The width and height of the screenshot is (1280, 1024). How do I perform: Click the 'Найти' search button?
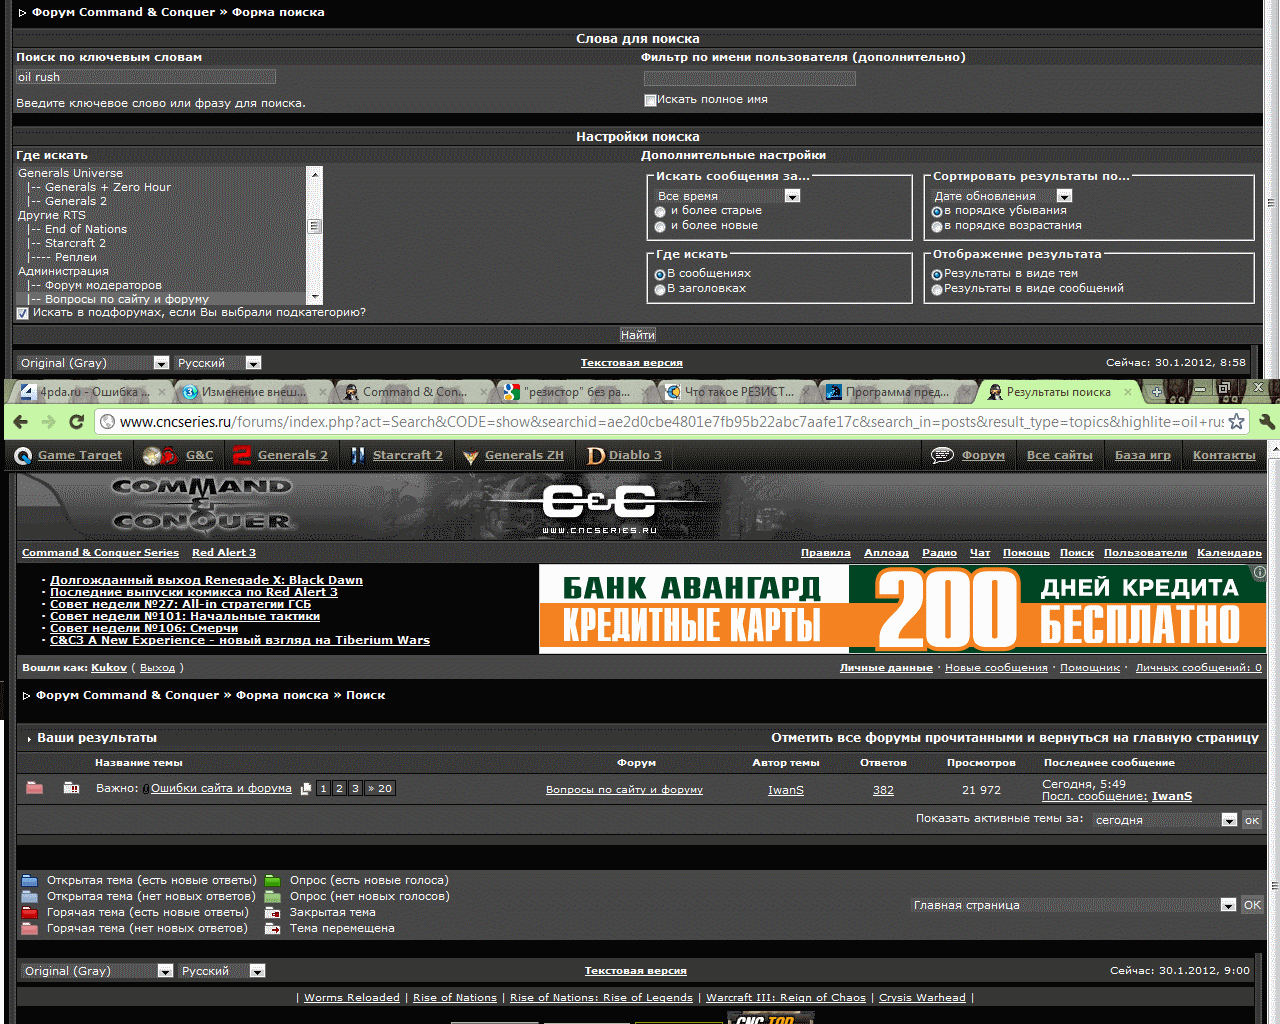click(637, 335)
